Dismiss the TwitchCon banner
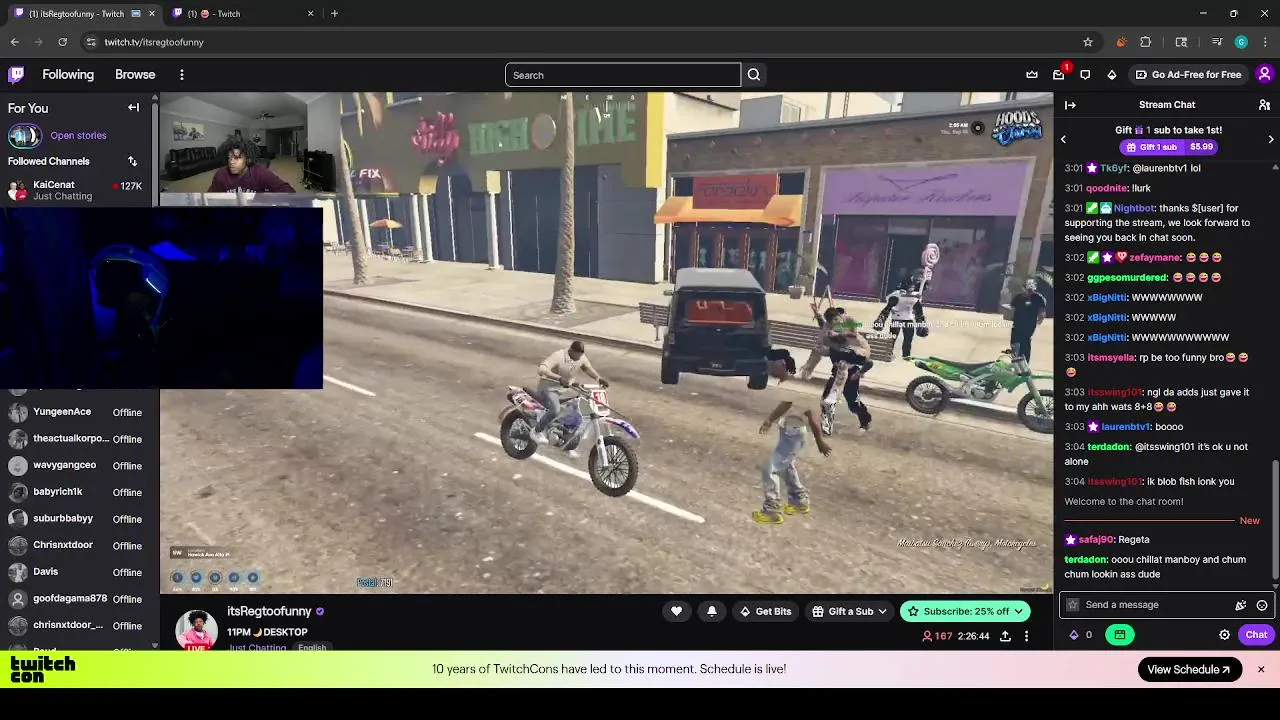The height and width of the screenshot is (720, 1280). [x=1261, y=669]
